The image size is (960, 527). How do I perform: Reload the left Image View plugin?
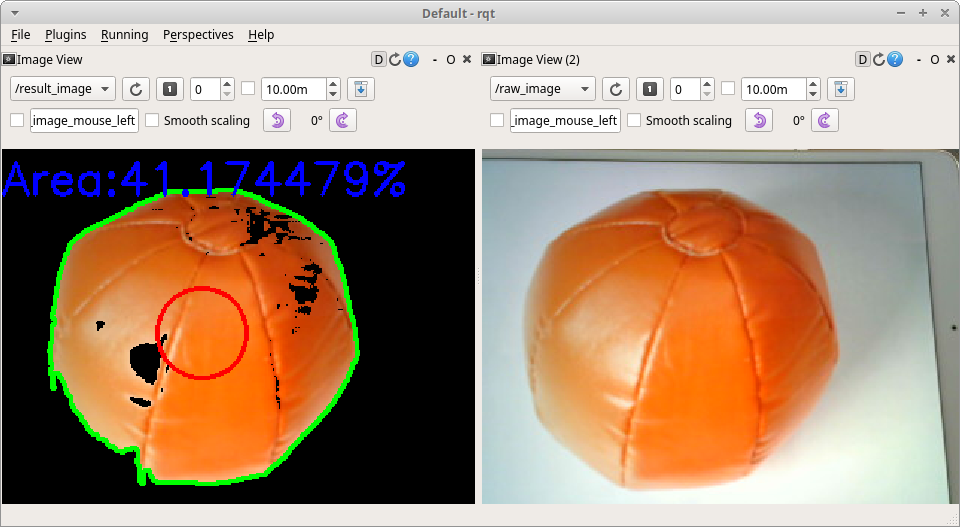[x=395, y=59]
